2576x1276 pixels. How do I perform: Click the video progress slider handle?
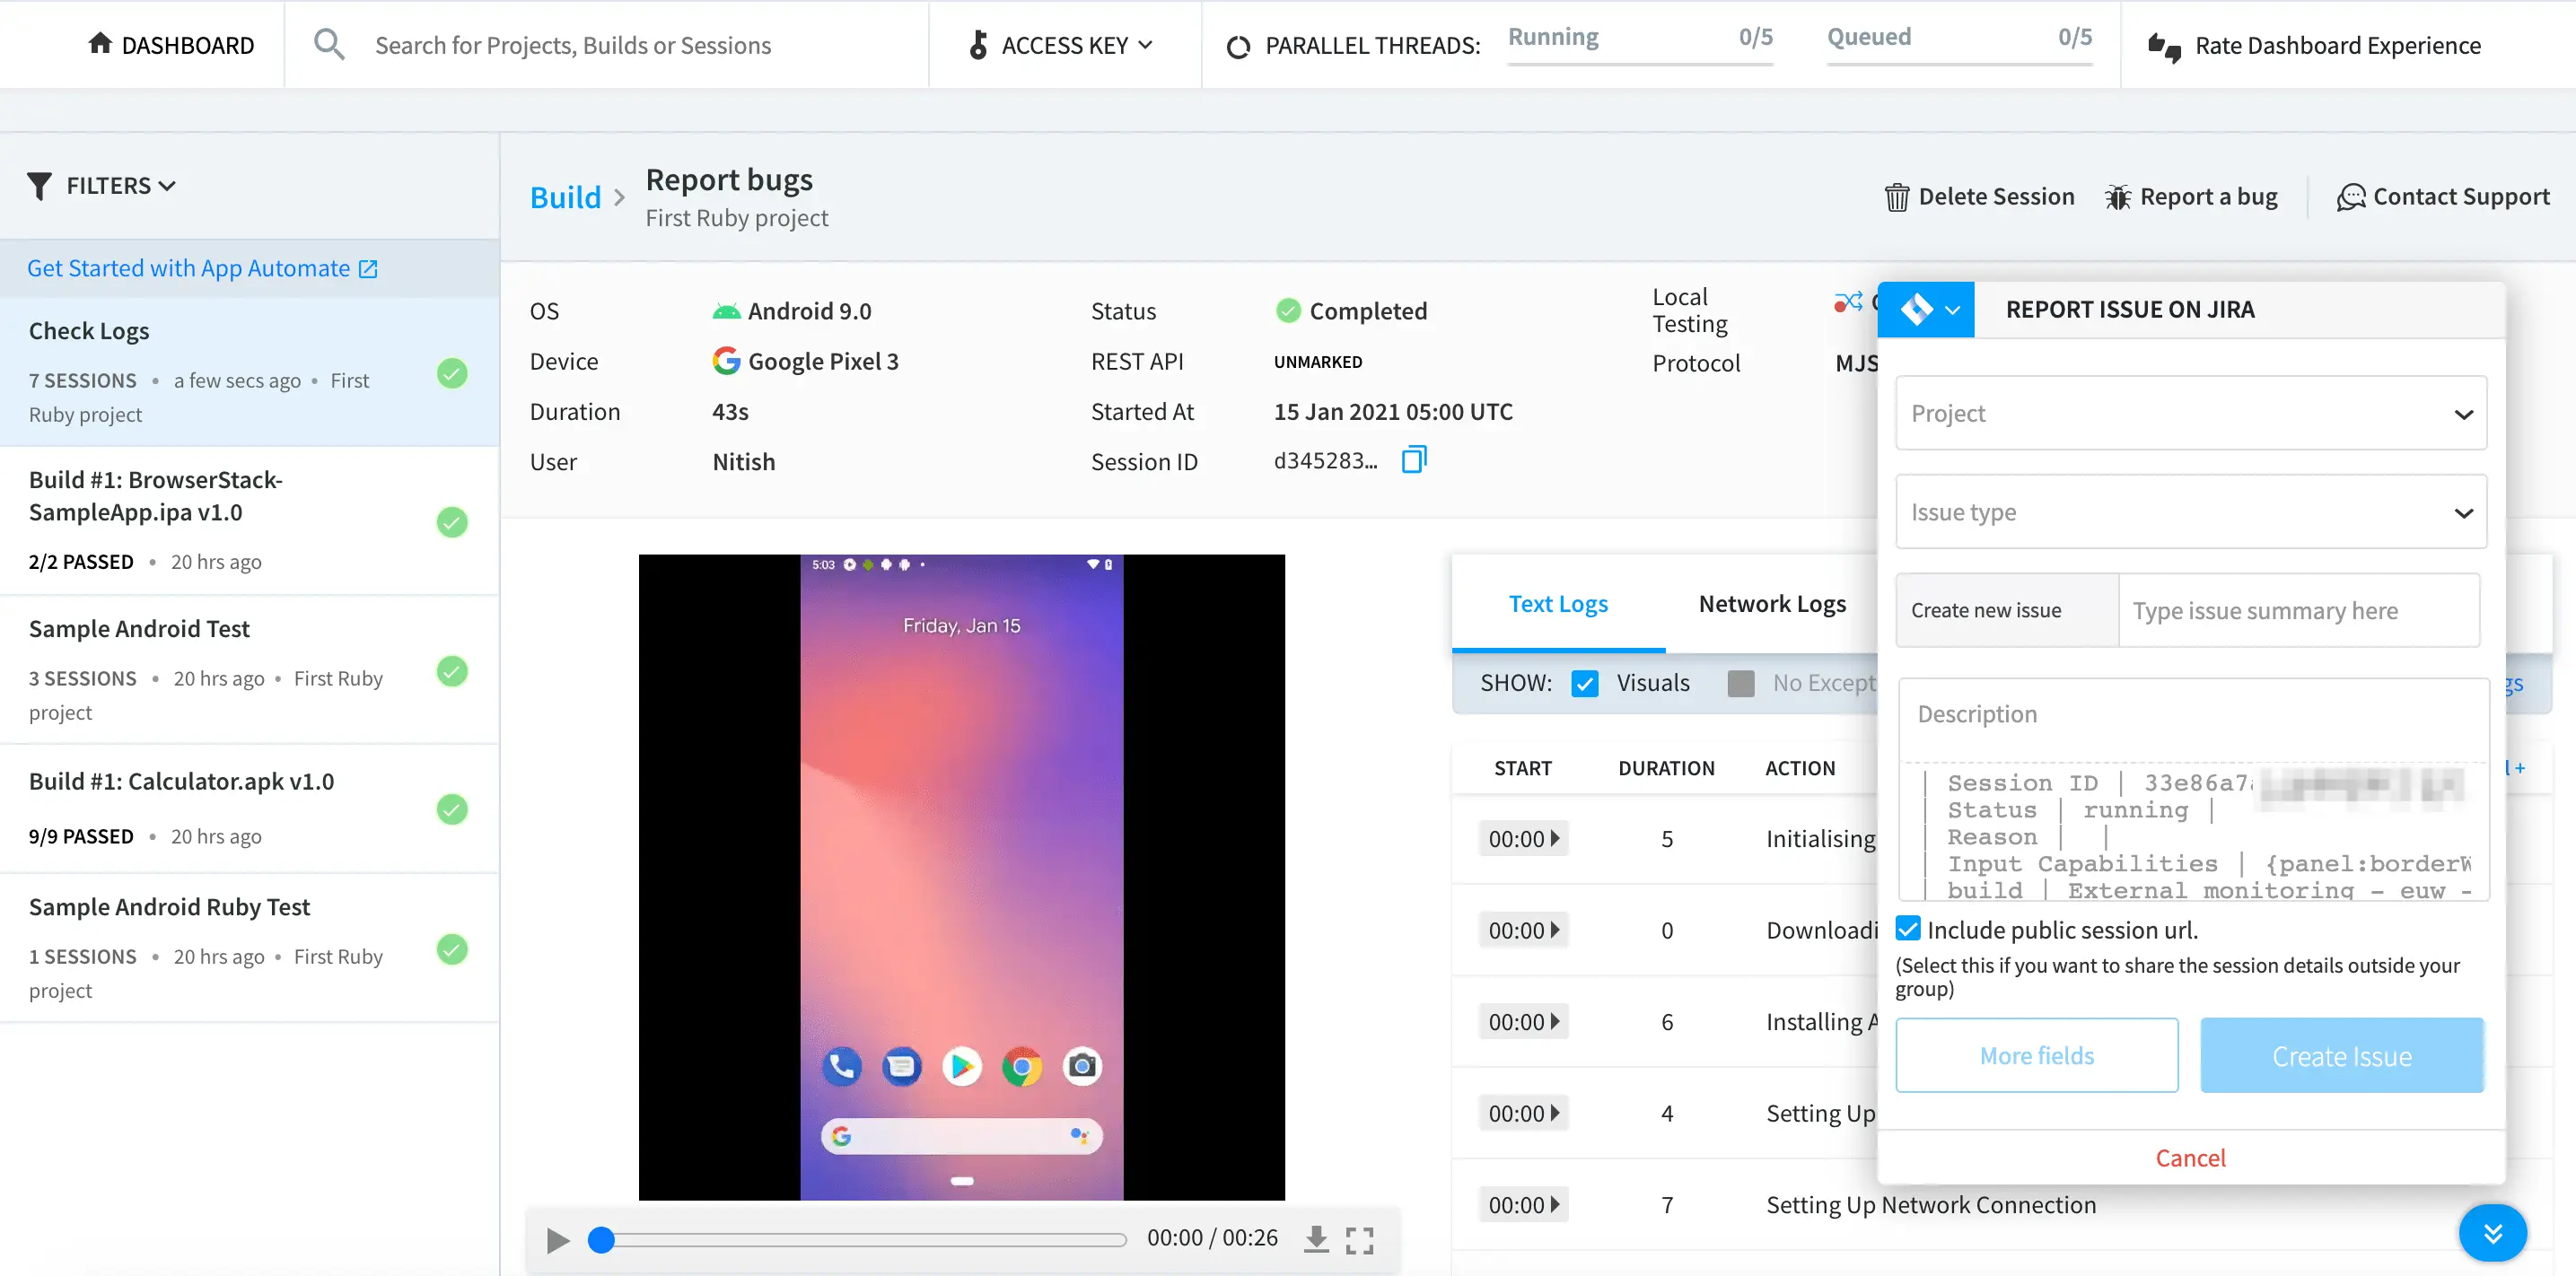pos(601,1240)
